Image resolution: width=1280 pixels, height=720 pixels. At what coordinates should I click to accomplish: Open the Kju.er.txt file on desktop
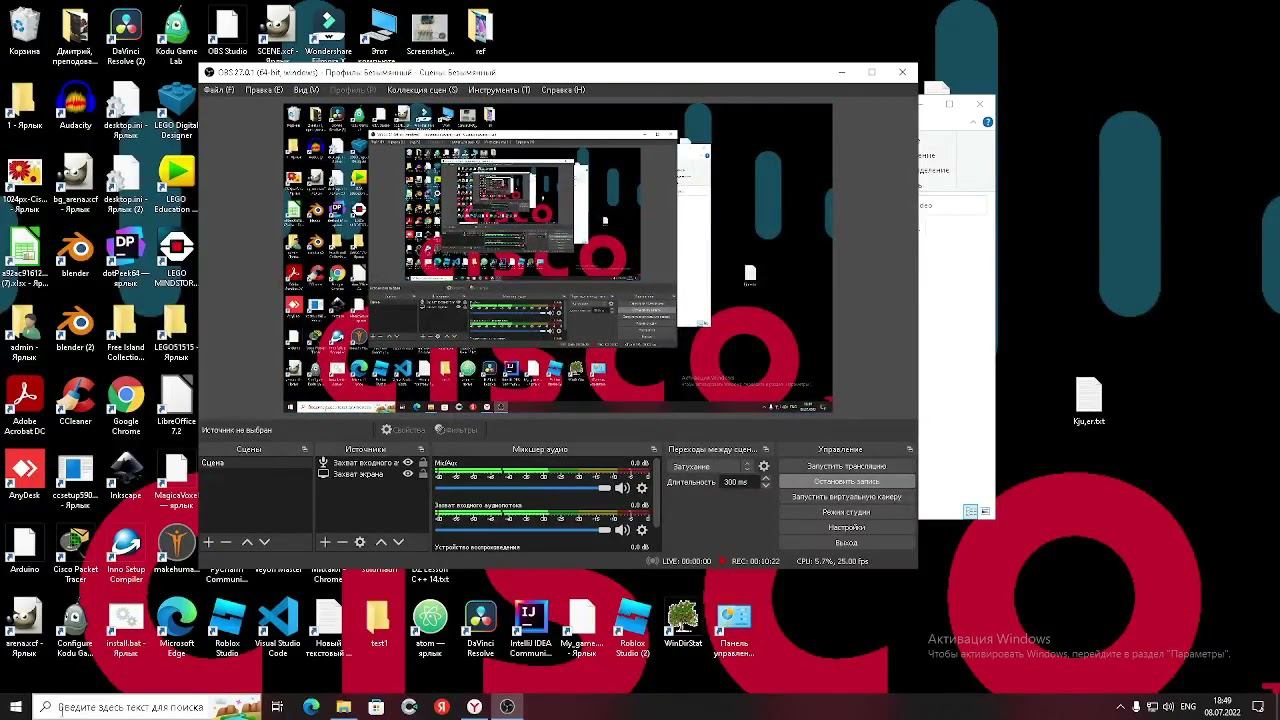1089,401
